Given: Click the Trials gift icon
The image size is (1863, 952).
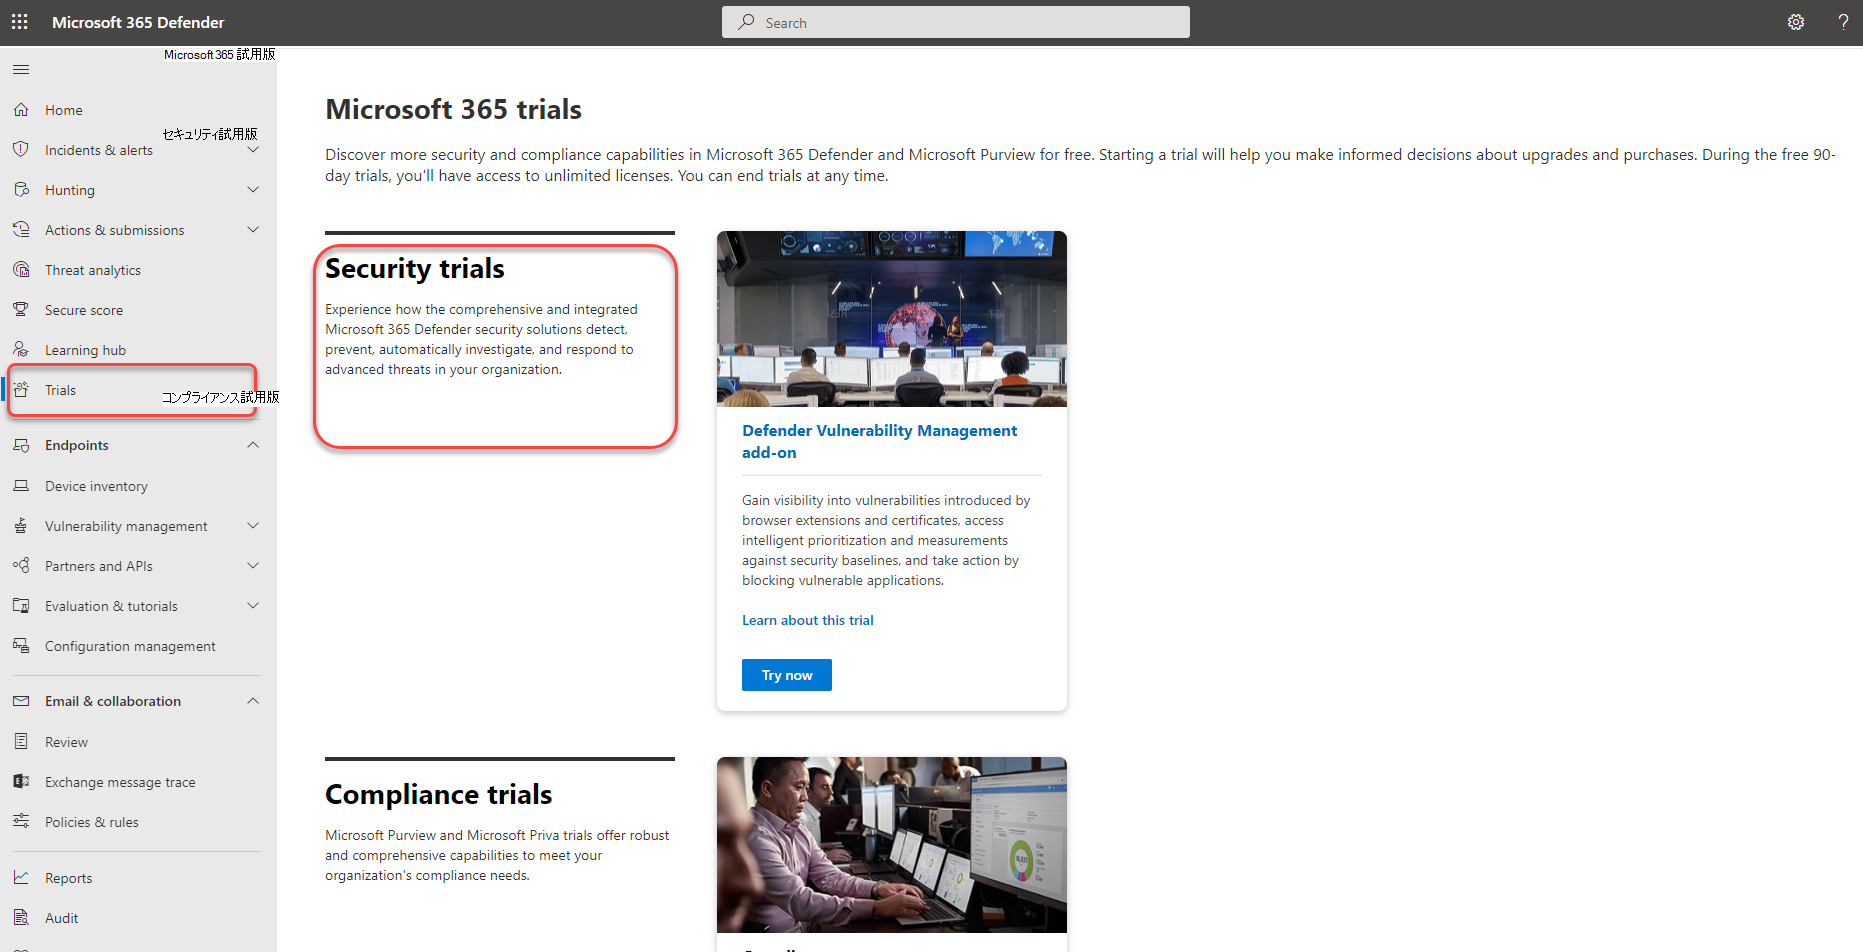Looking at the screenshot, I should [21, 390].
